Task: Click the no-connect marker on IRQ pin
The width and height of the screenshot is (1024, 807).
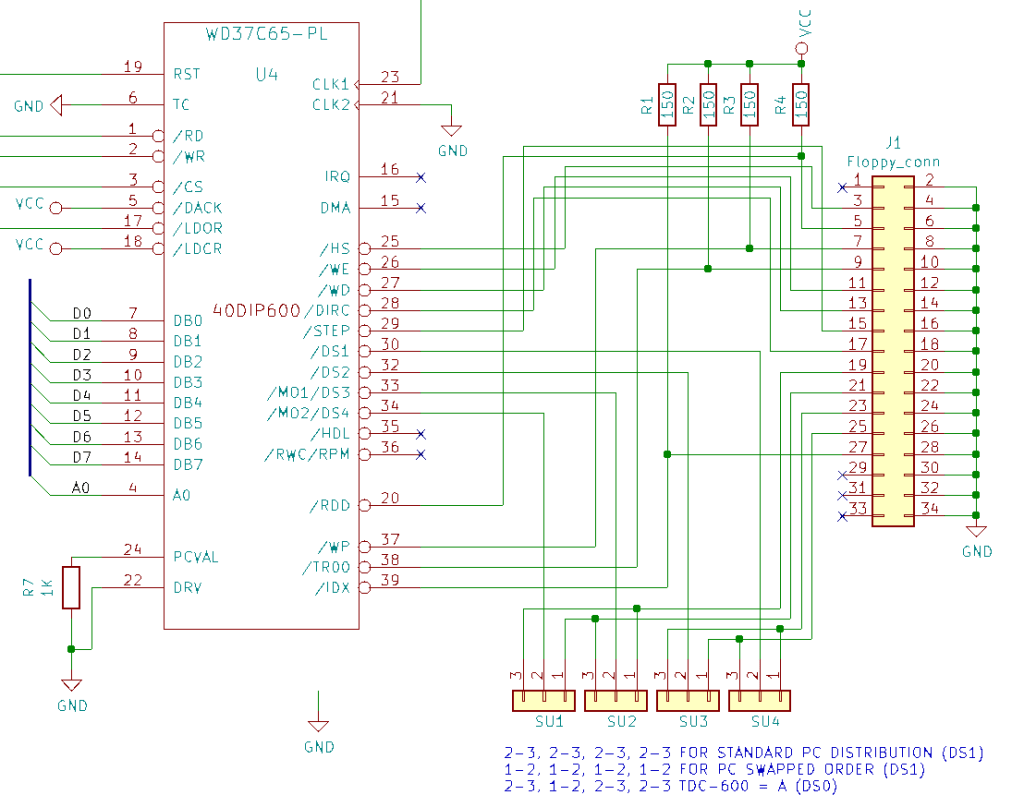Action: tap(420, 177)
